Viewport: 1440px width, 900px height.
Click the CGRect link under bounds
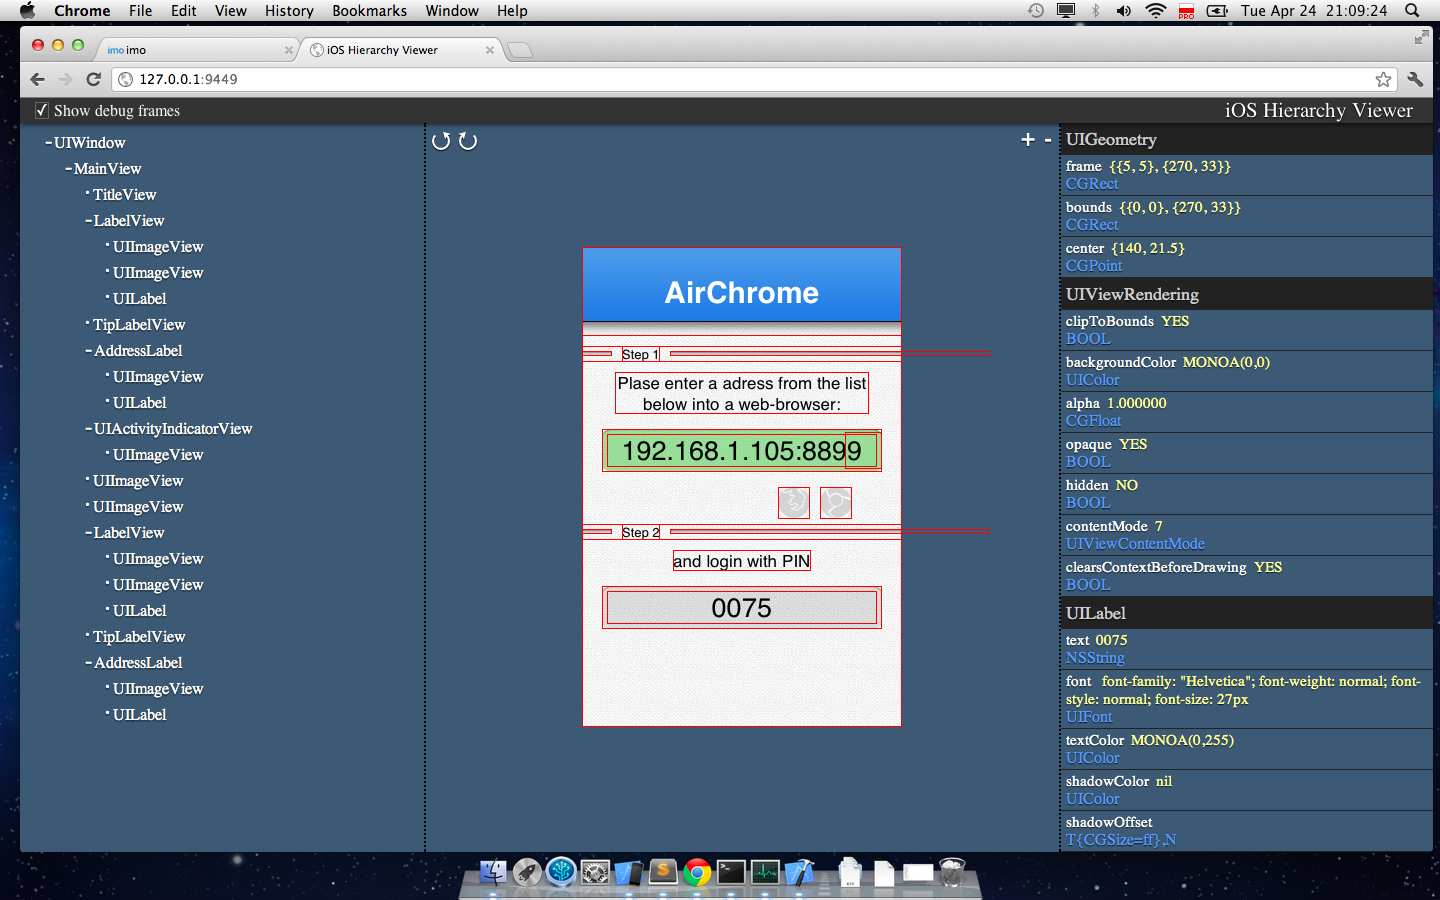click(x=1092, y=225)
